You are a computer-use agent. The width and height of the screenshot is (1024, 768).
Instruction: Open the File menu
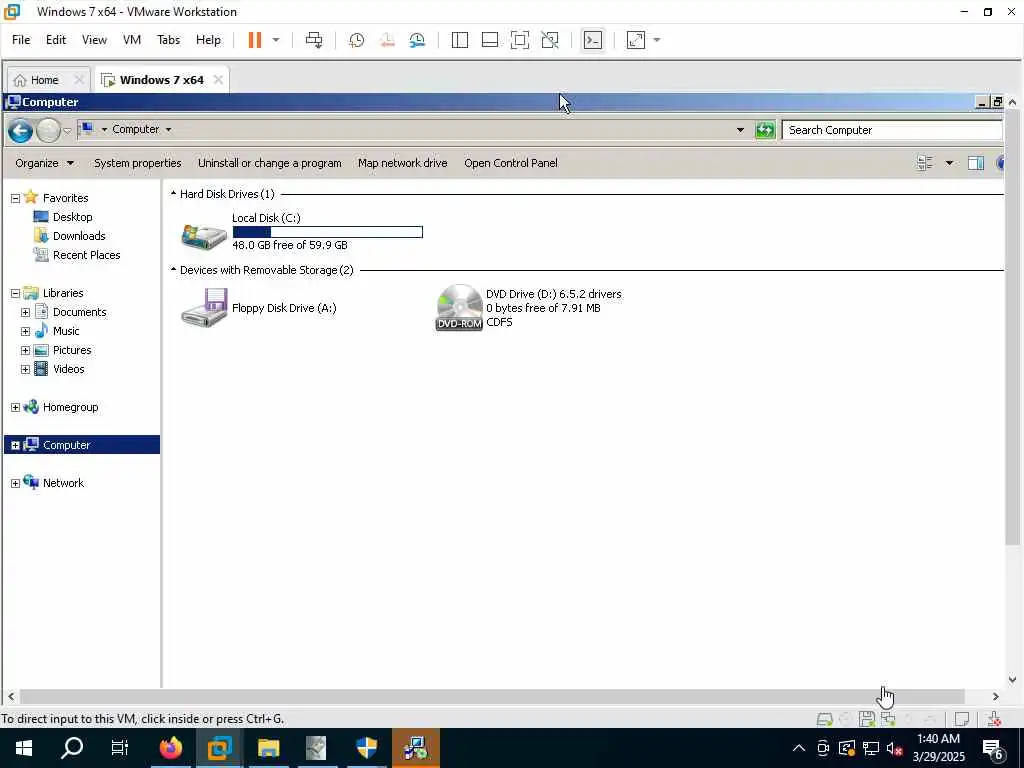tap(21, 40)
